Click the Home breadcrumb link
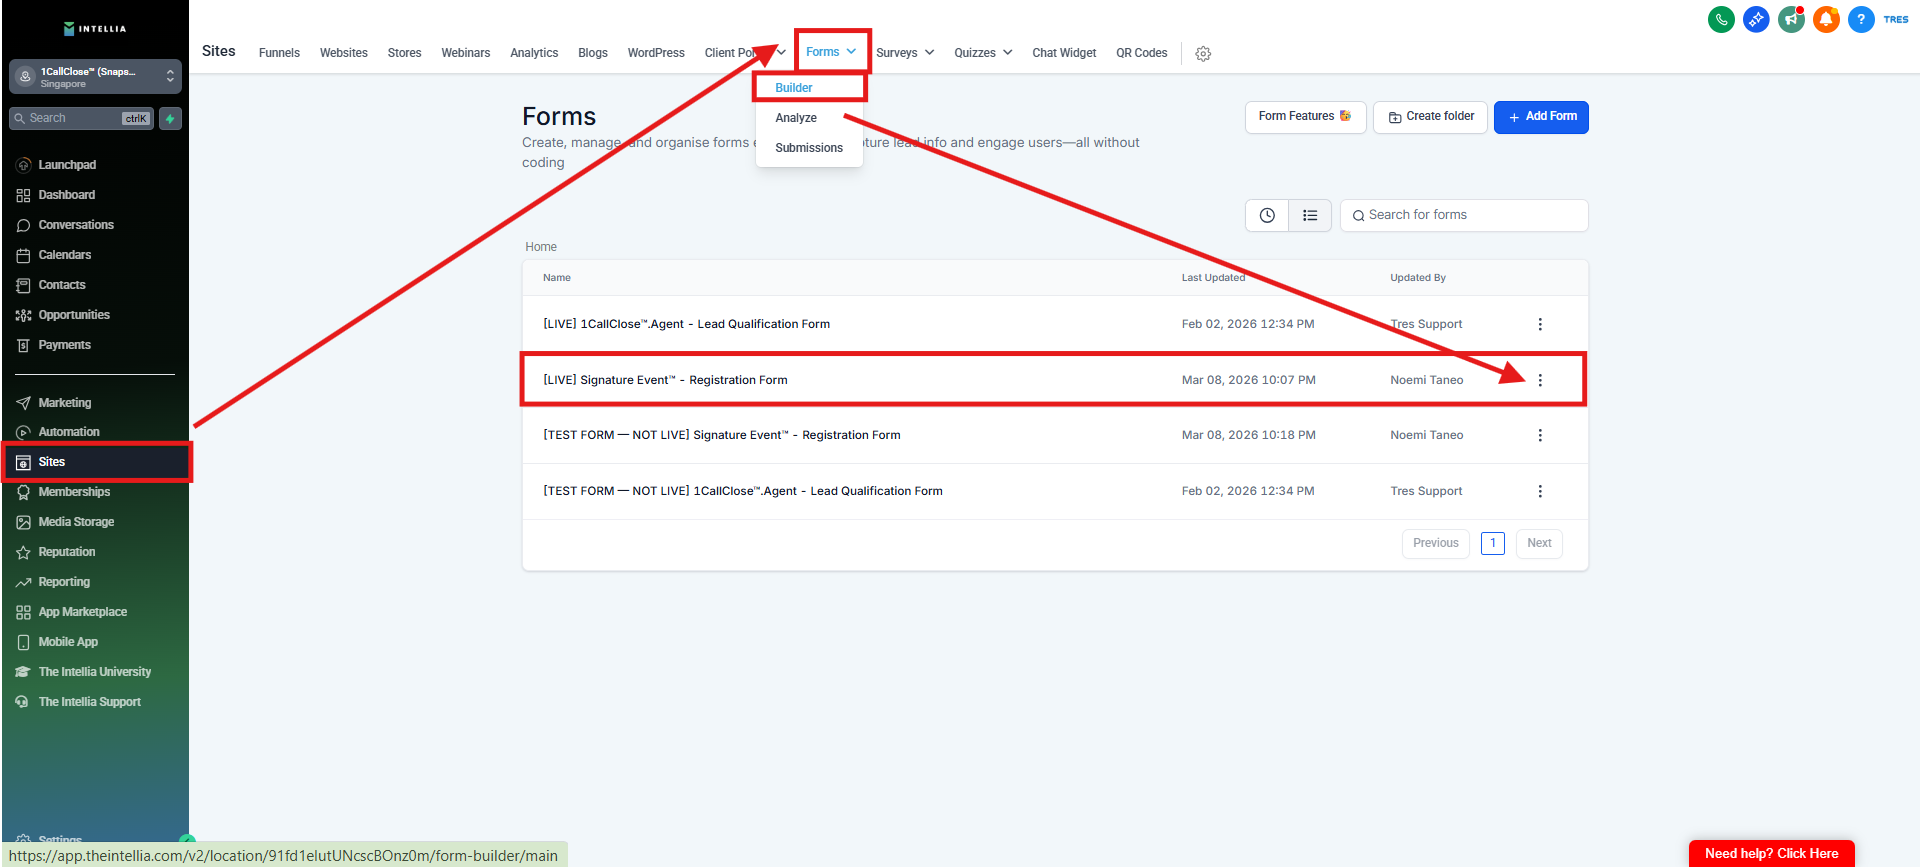 pos(541,247)
